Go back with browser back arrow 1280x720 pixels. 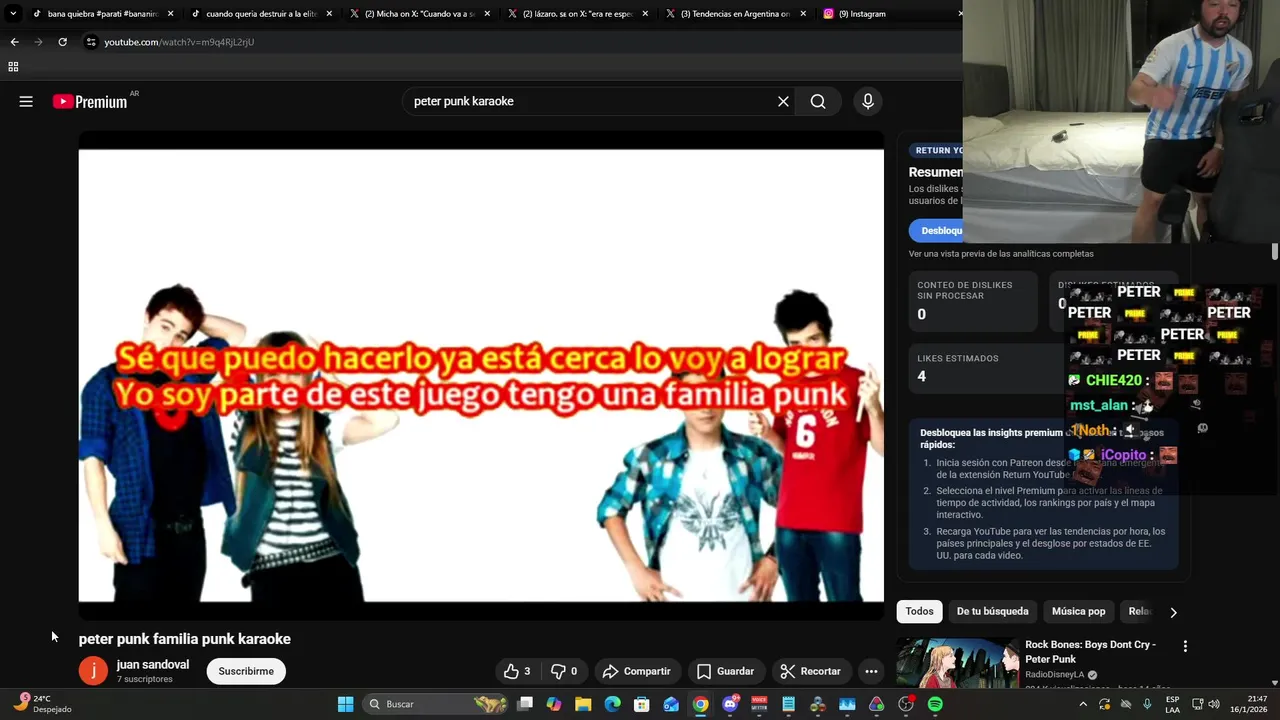click(x=14, y=42)
